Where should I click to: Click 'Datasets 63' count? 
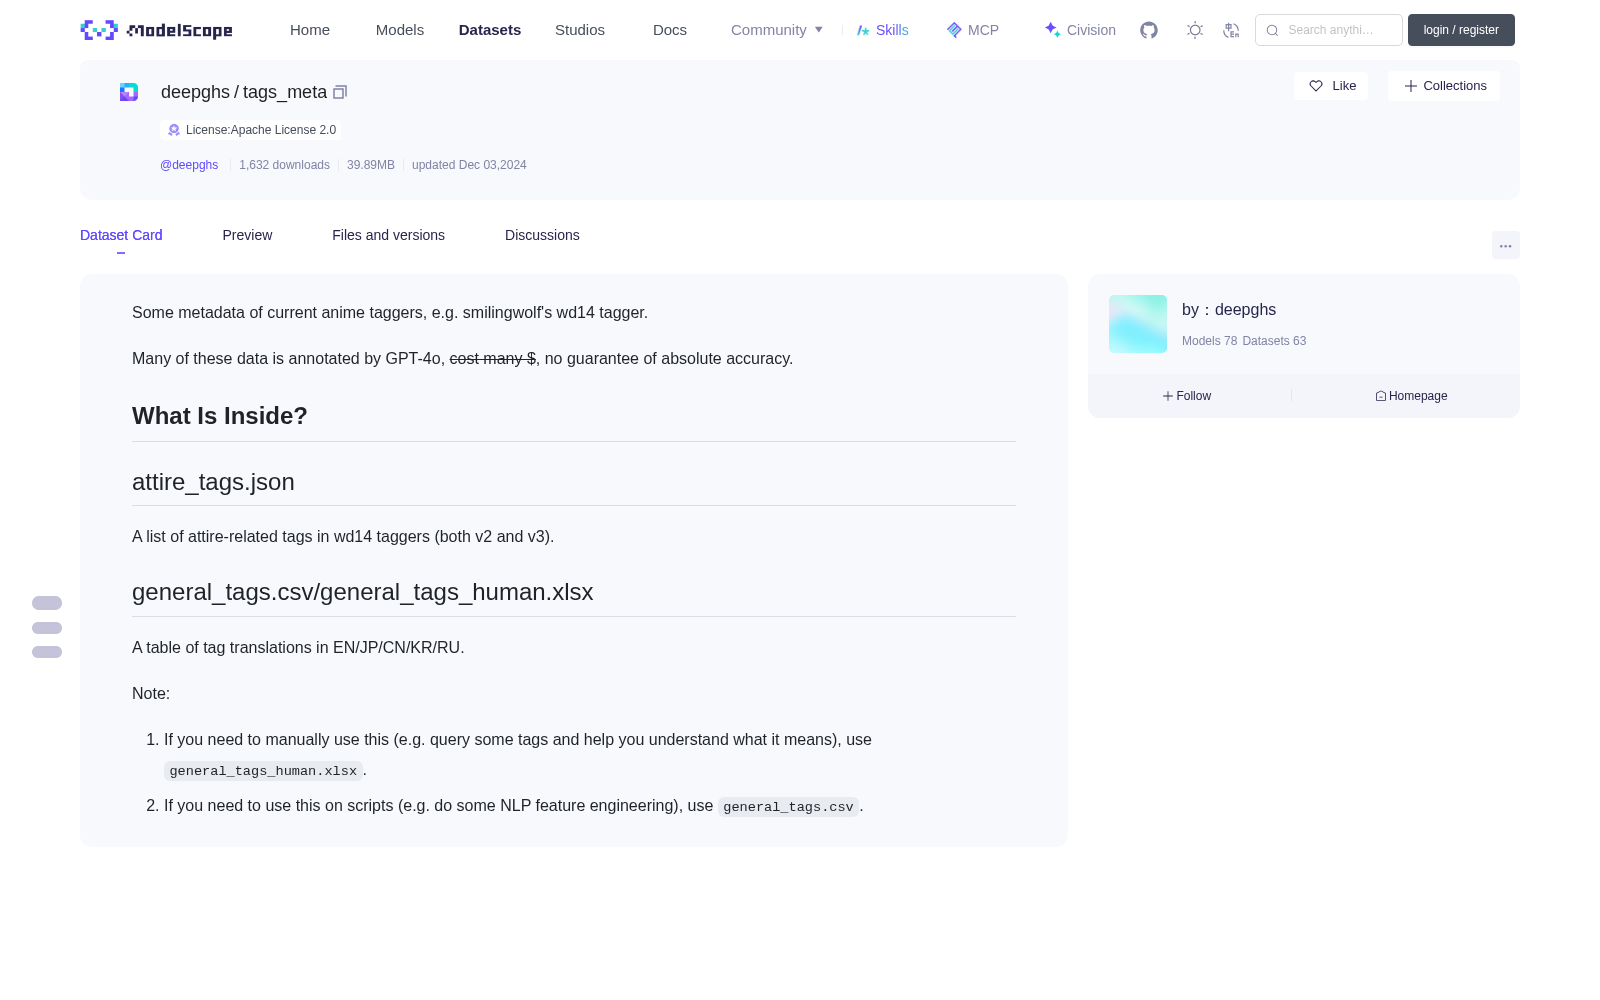1274,341
